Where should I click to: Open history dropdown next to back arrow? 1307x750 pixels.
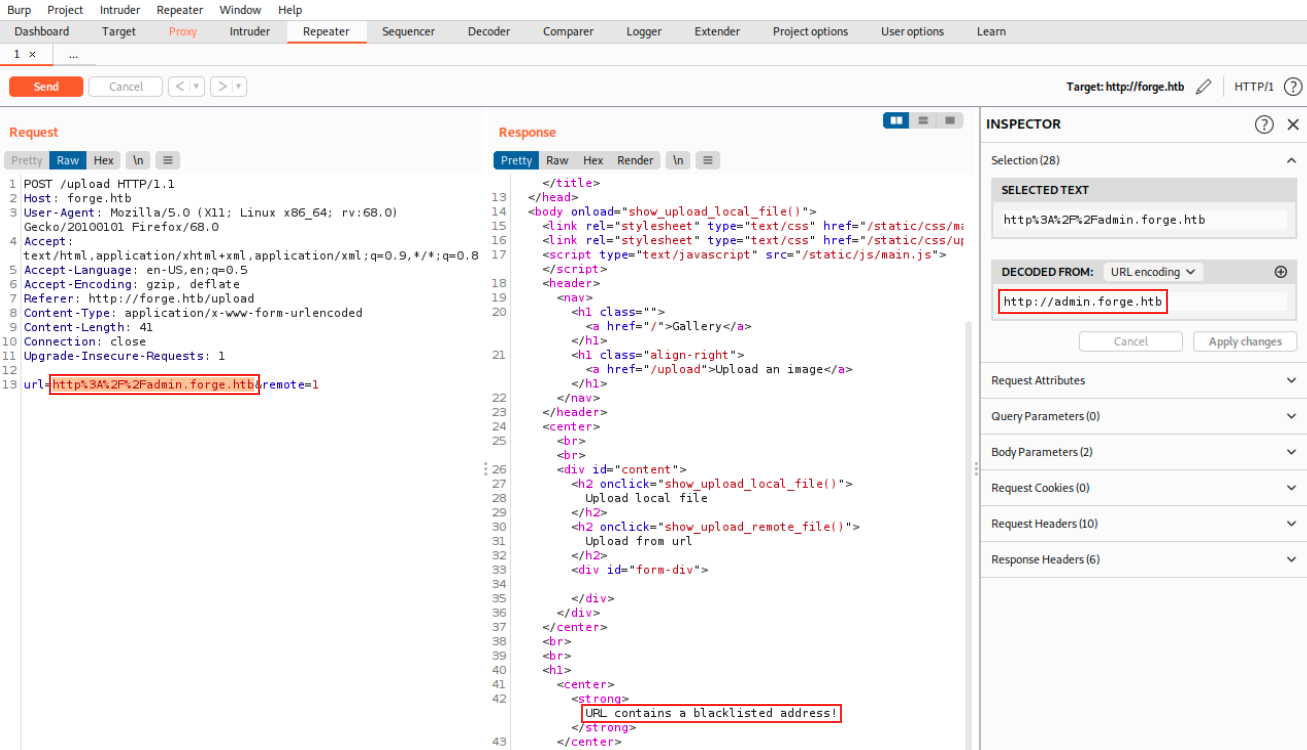point(197,87)
